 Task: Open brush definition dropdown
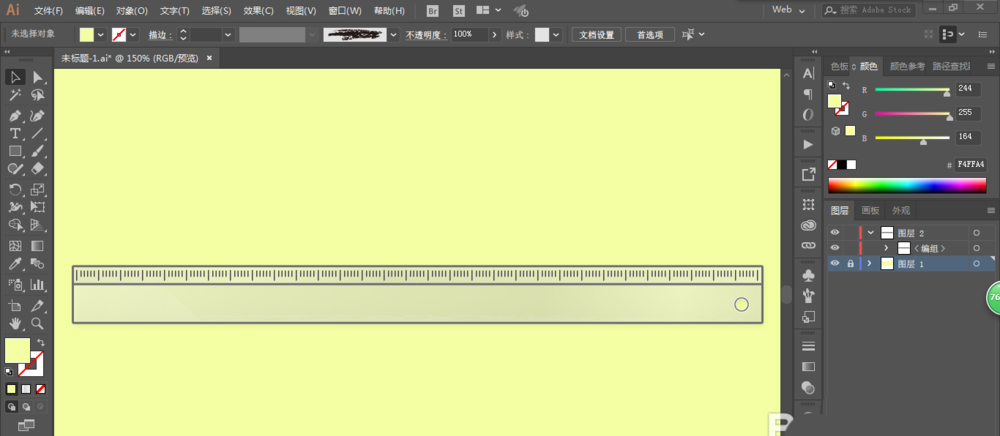point(394,34)
